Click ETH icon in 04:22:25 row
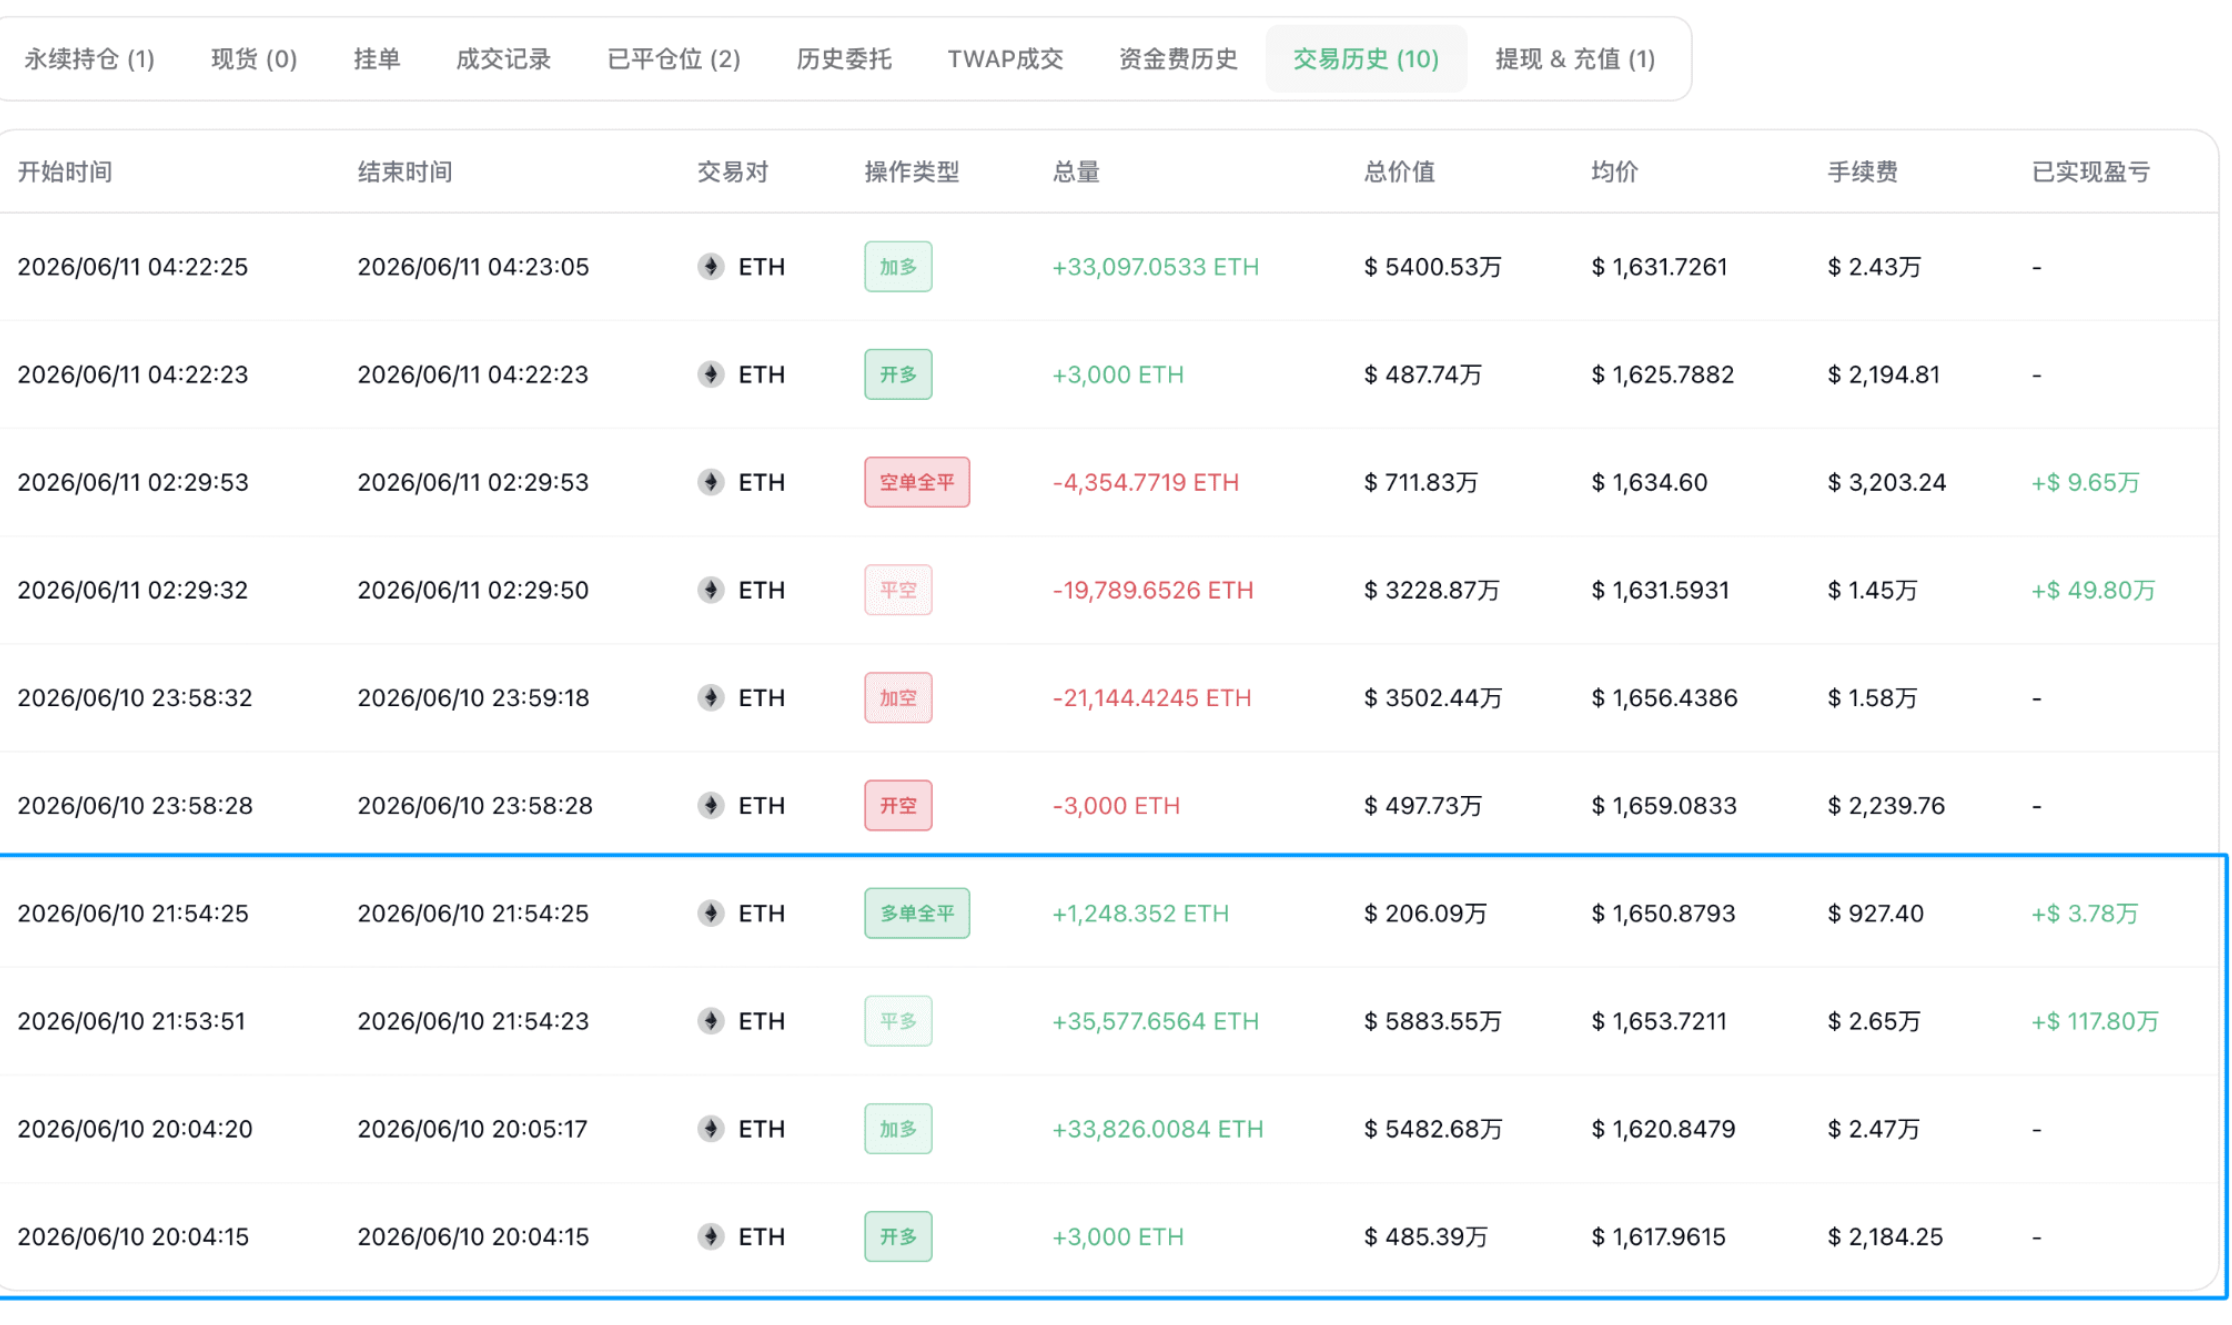Screen dimensions: 2232x1325 (x=711, y=267)
